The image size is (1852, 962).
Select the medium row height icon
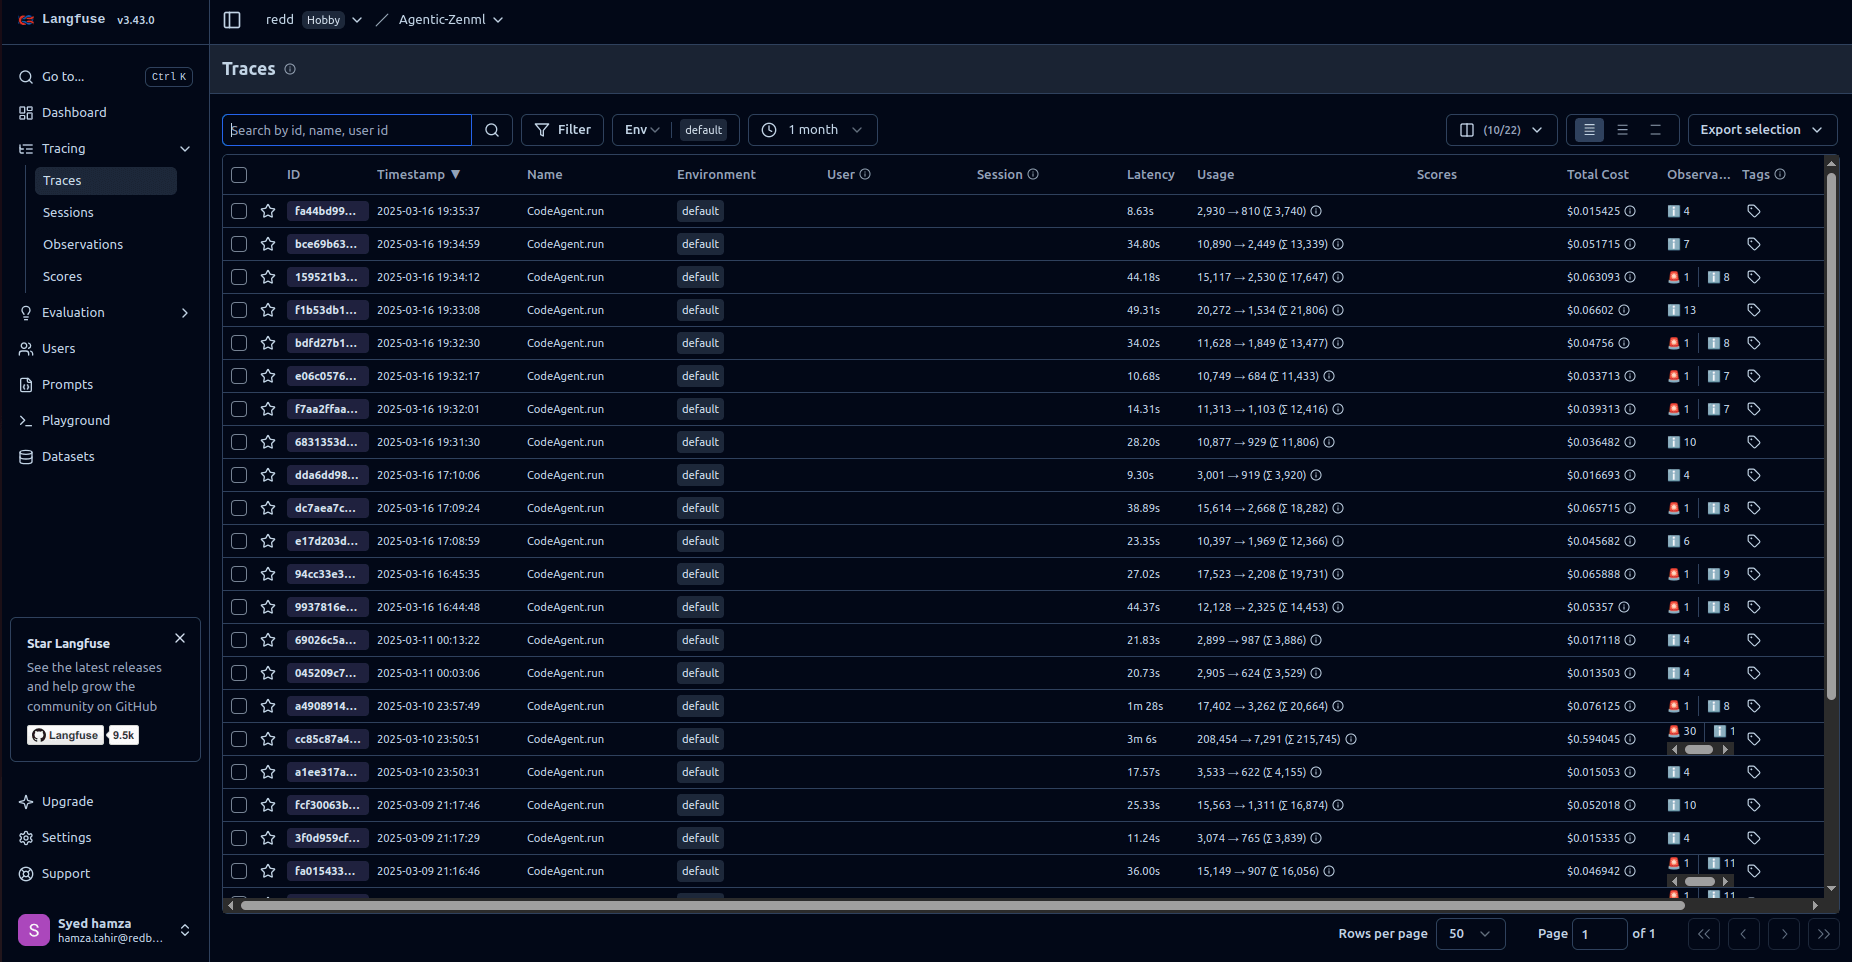[1623, 130]
